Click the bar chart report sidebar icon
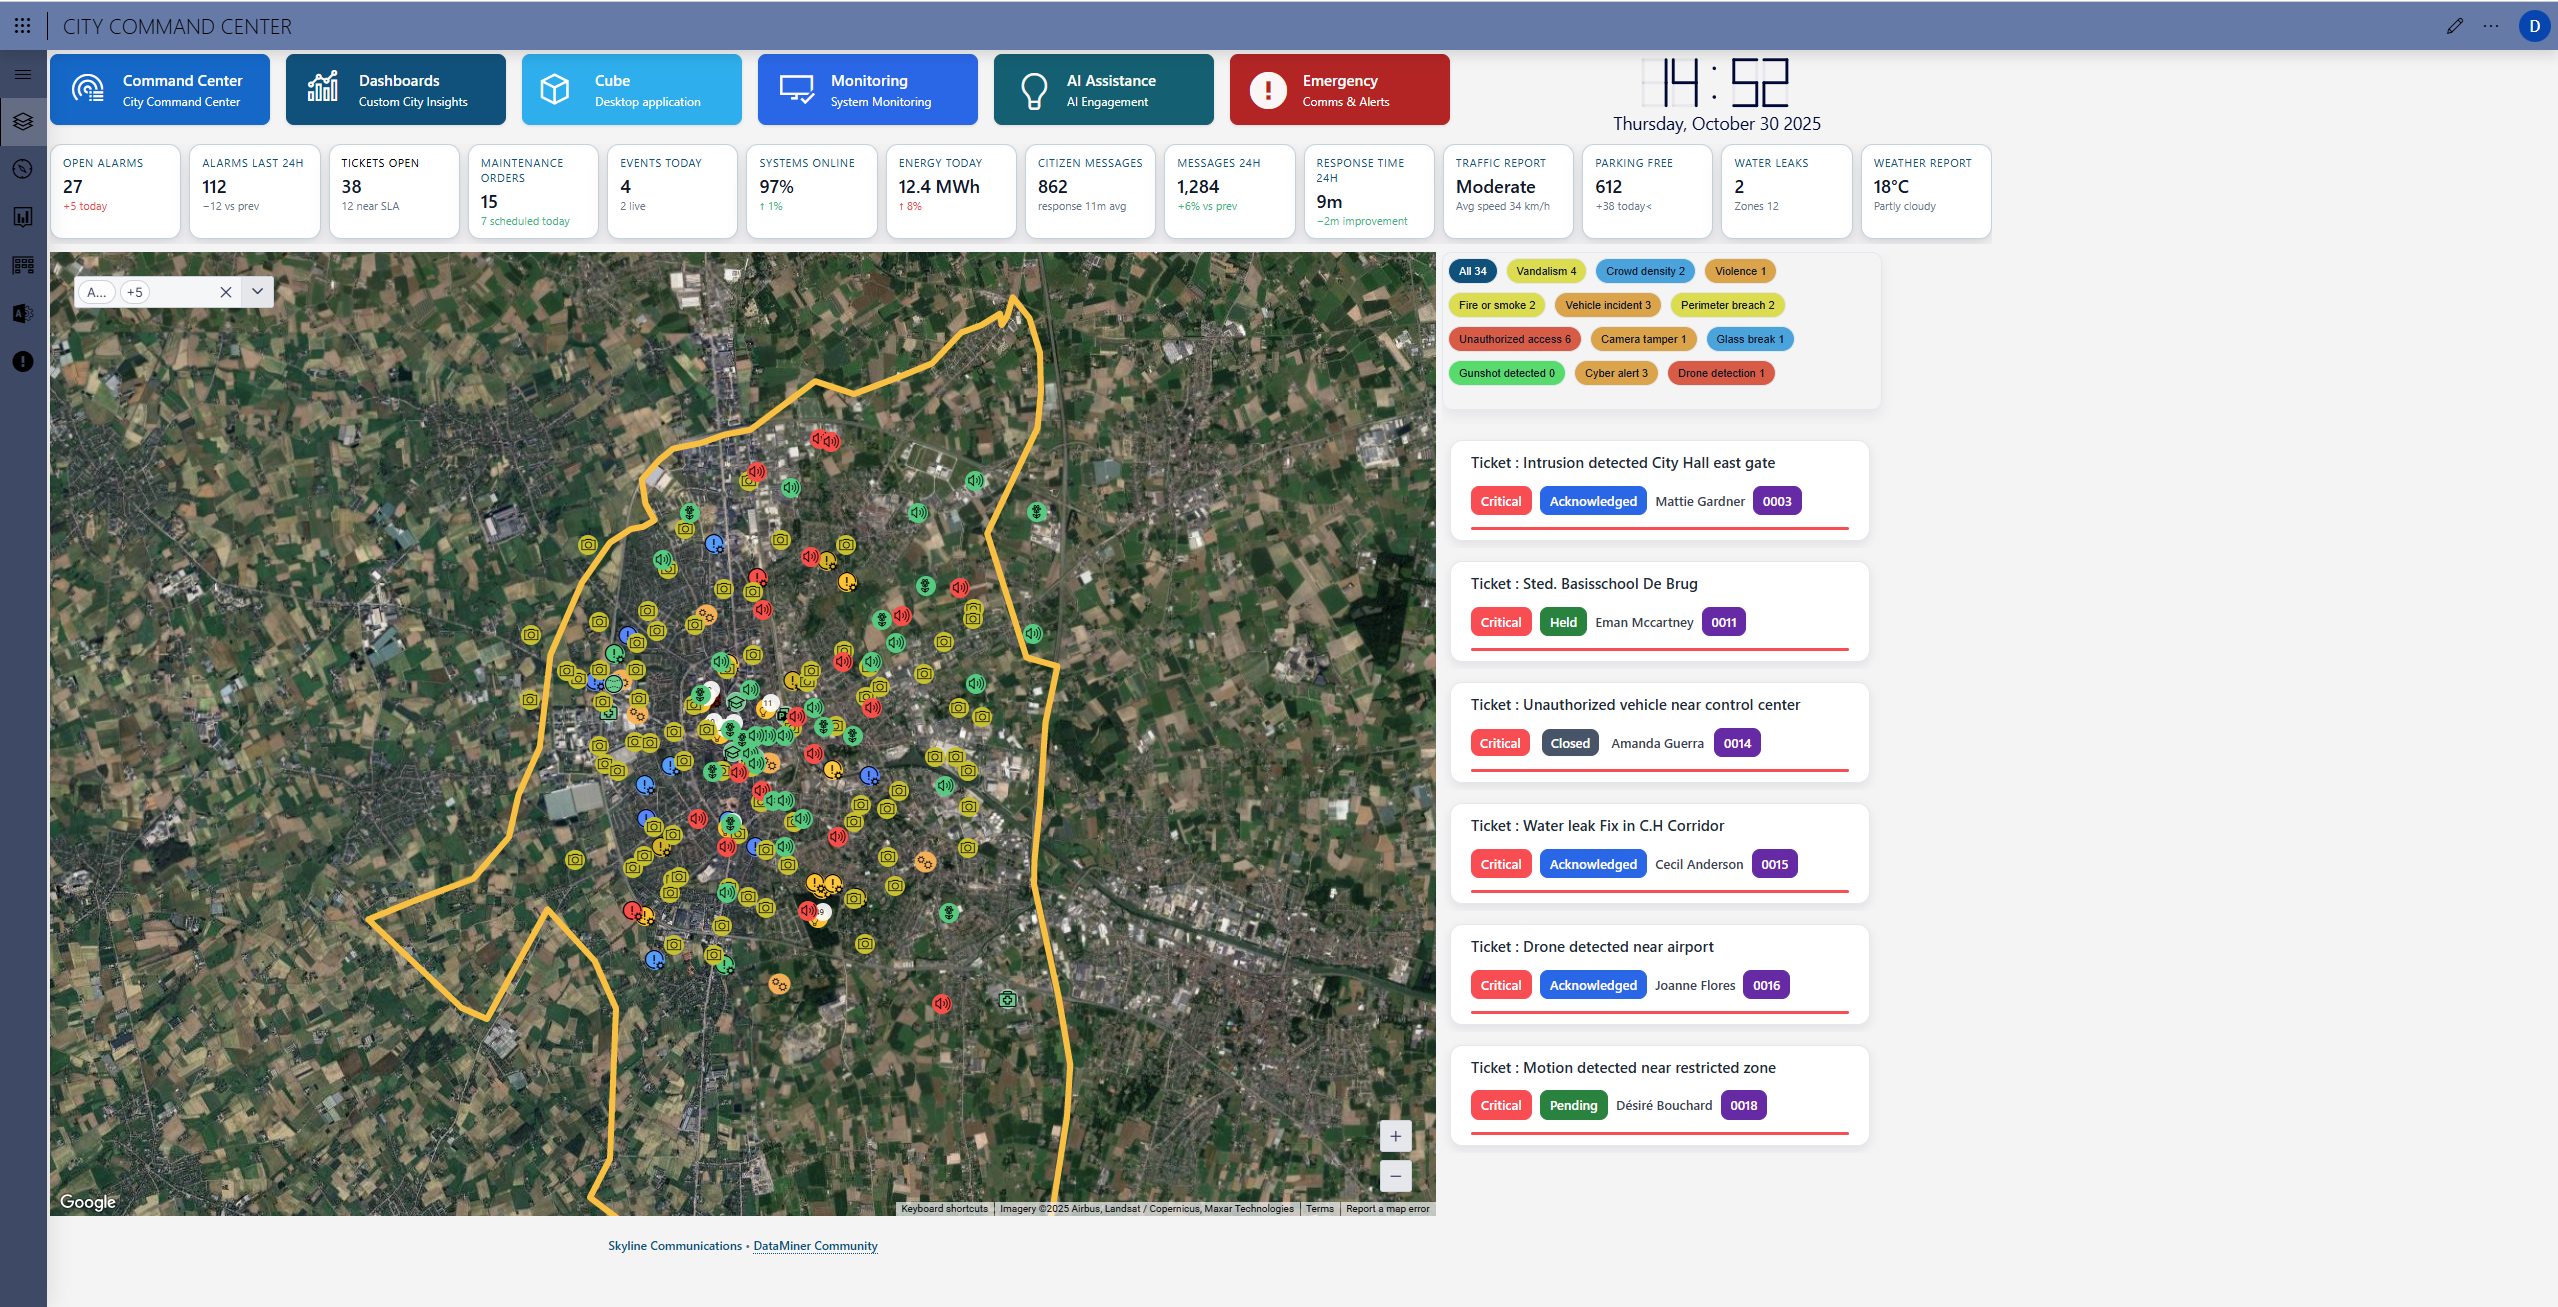2558x1307 pixels. 23,217
